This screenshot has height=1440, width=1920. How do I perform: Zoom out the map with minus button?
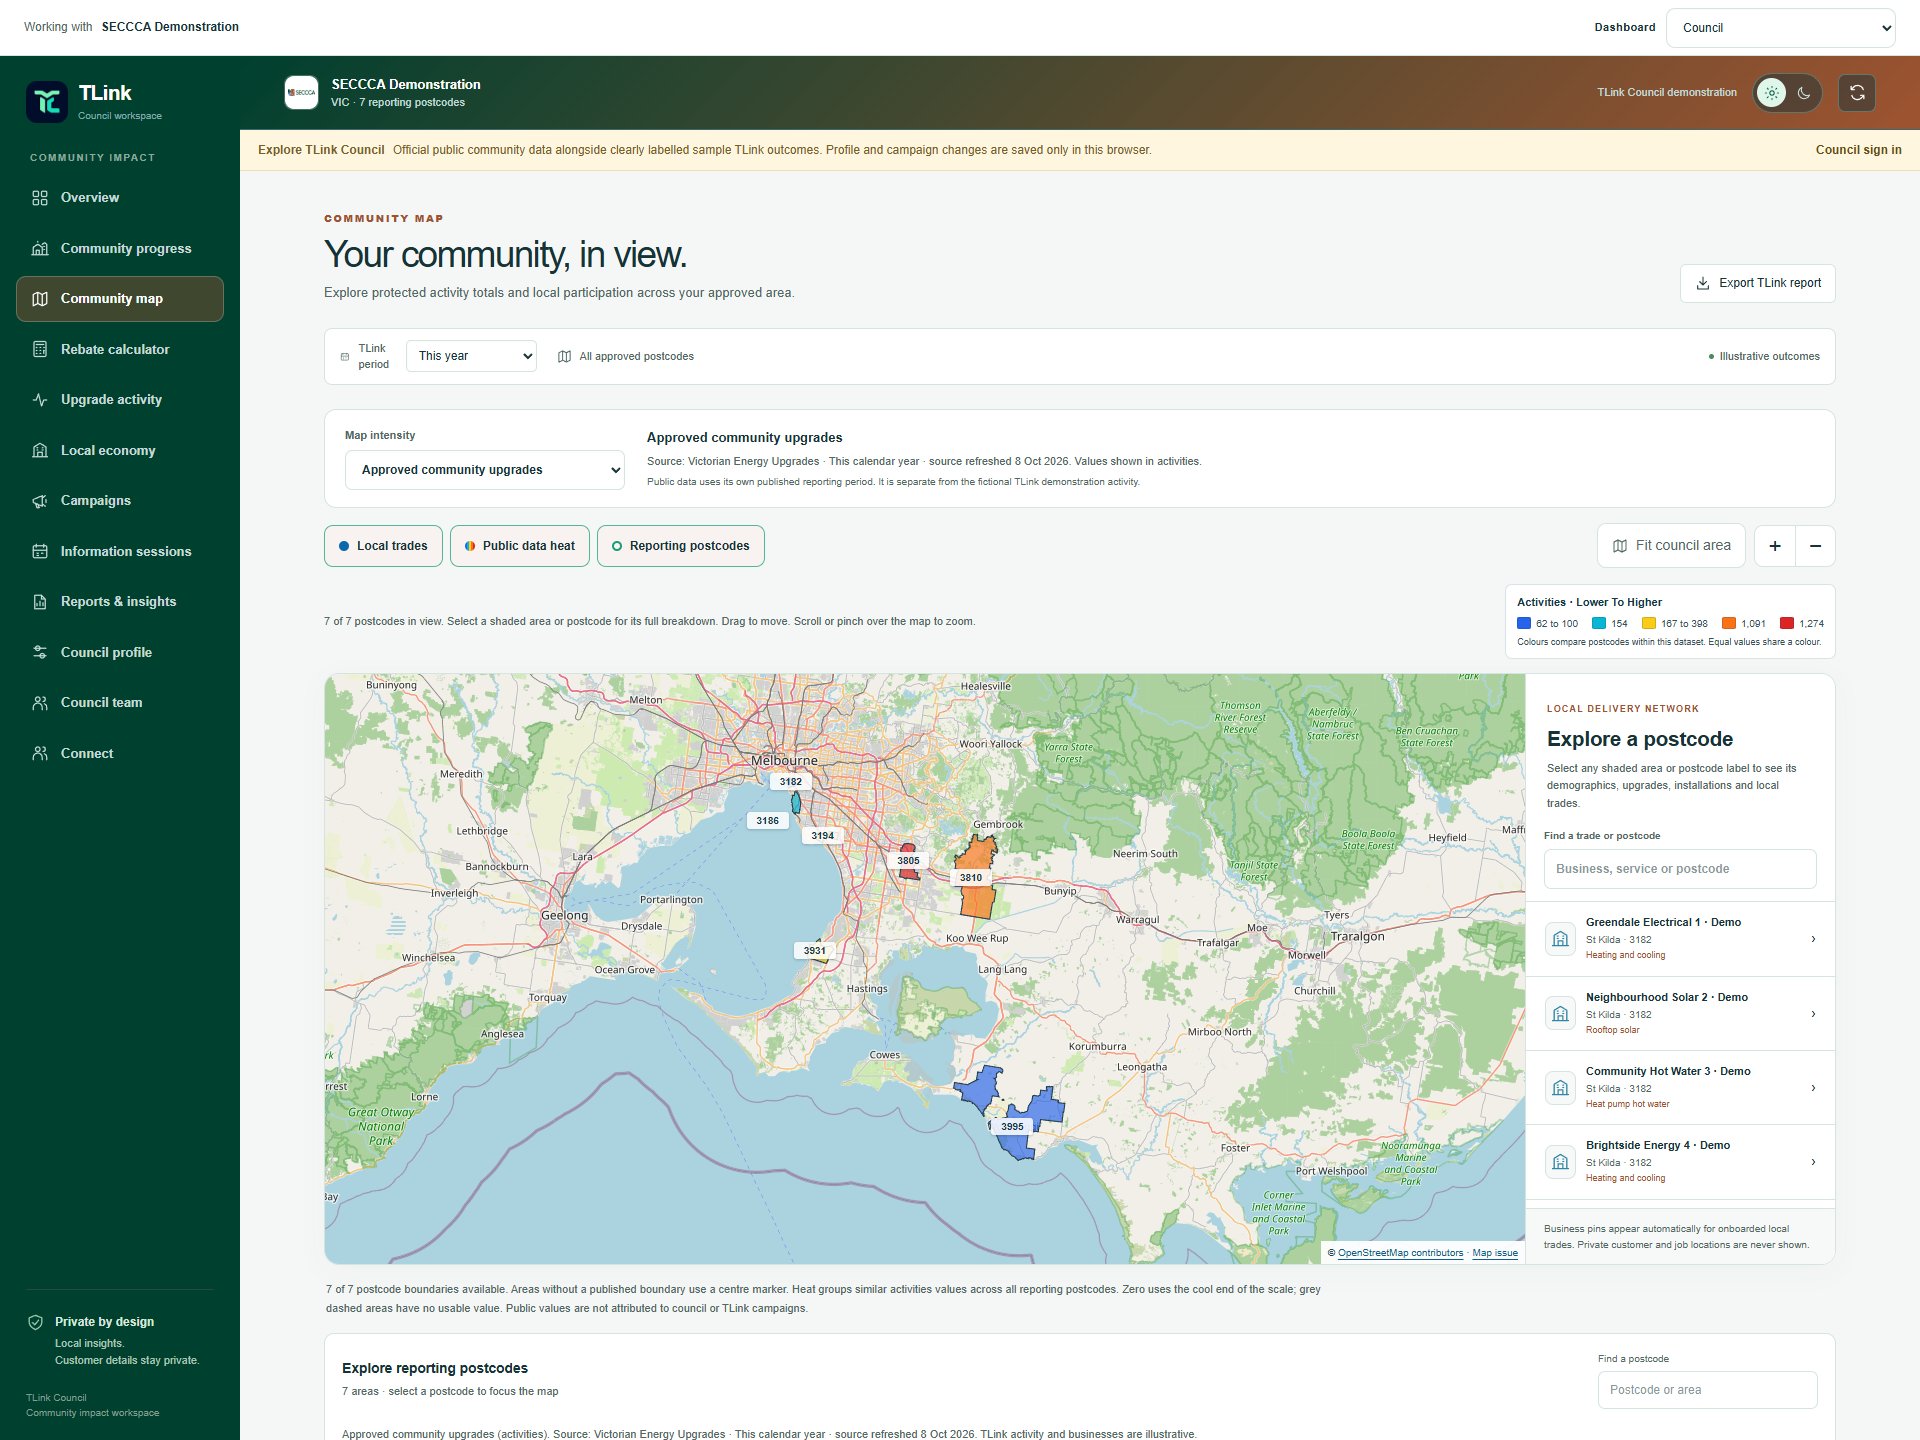pyautogui.click(x=1815, y=546)
